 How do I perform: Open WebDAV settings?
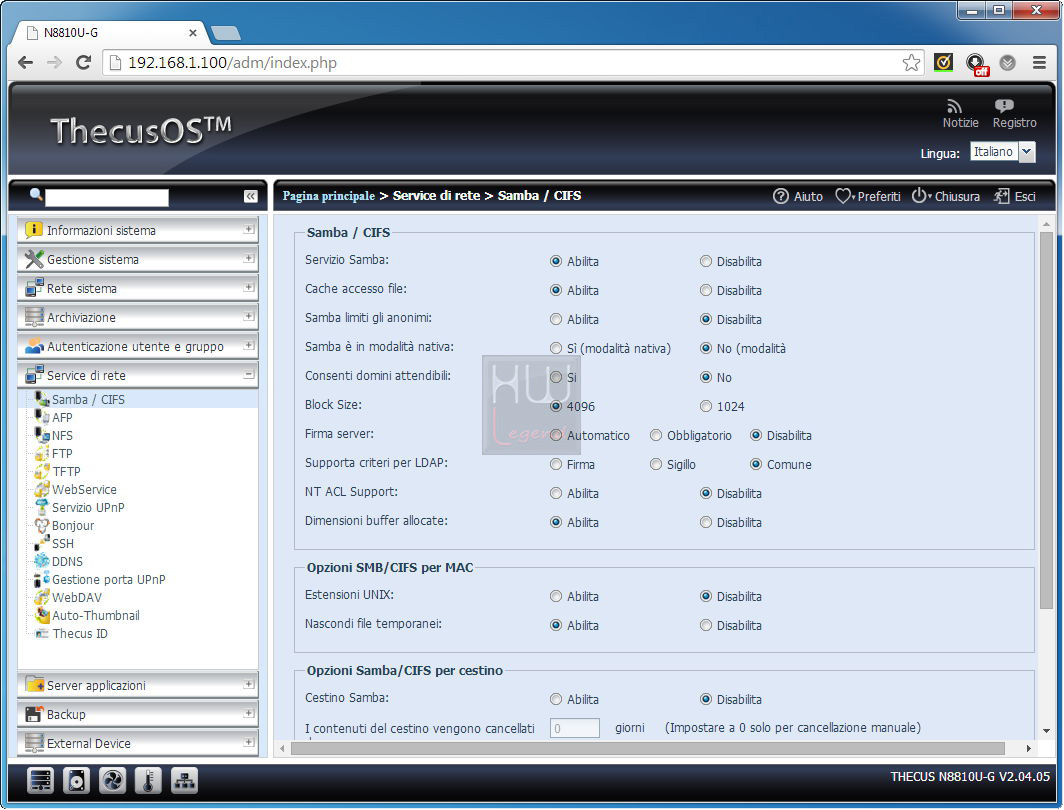76,598
